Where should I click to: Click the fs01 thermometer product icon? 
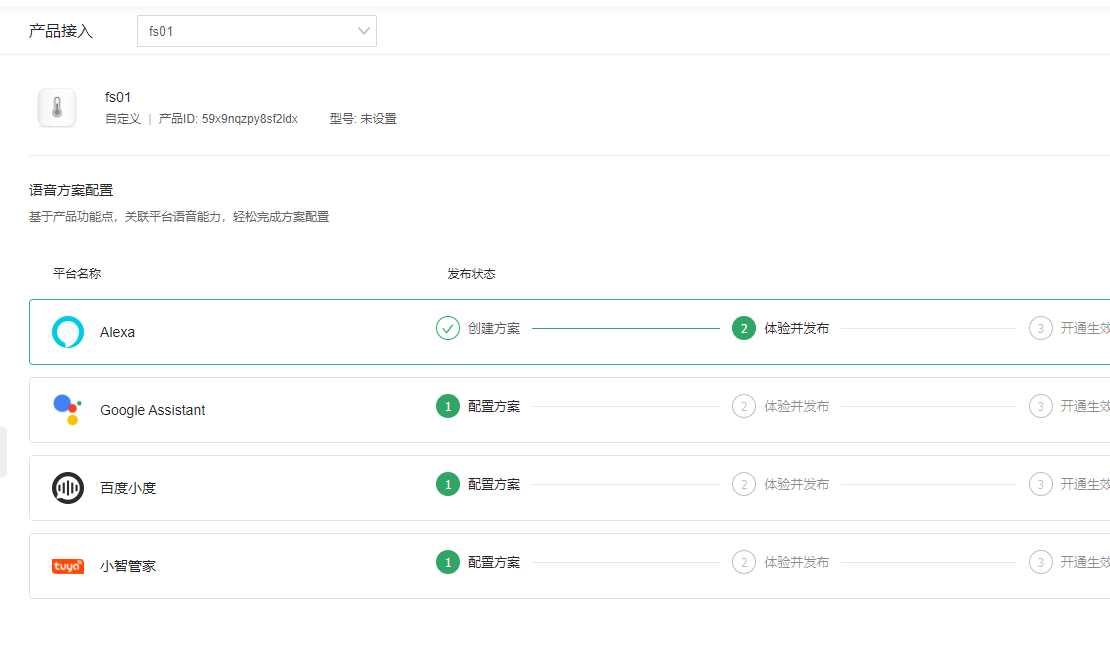[x=57, y=108]
